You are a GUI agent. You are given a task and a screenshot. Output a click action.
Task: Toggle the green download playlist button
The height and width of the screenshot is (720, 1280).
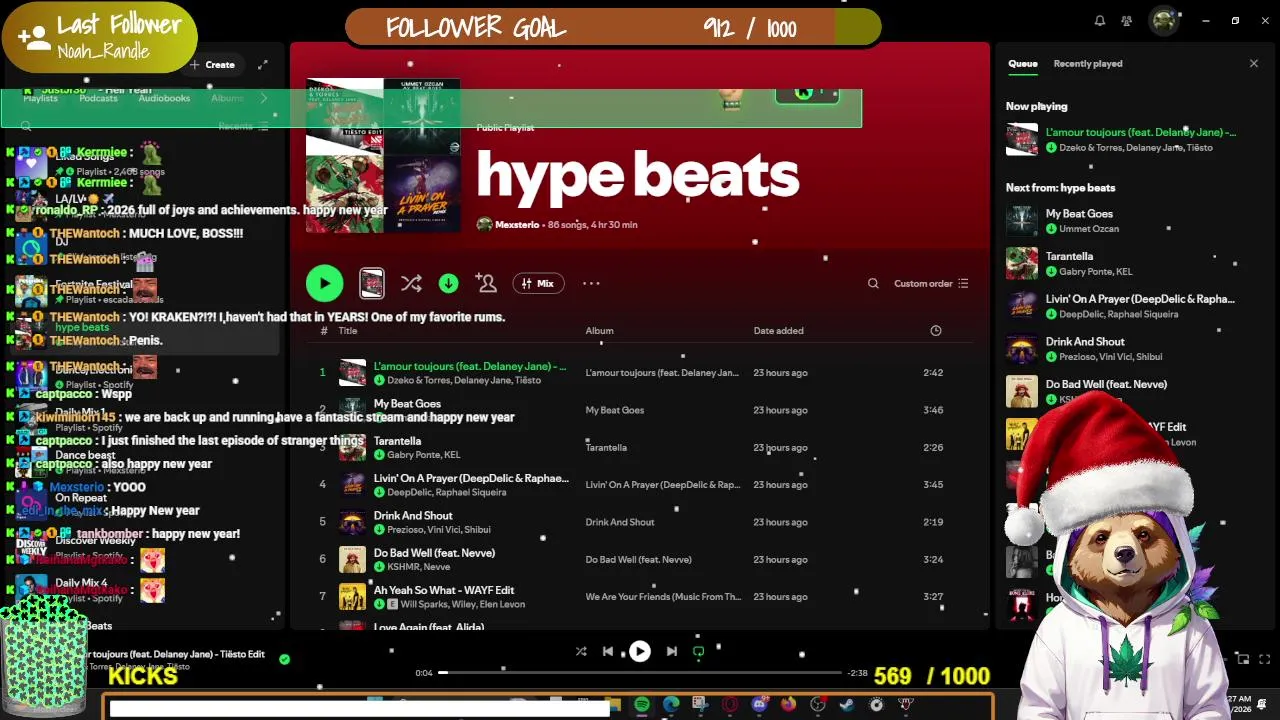pyautogui.click(x=448, y=284)
